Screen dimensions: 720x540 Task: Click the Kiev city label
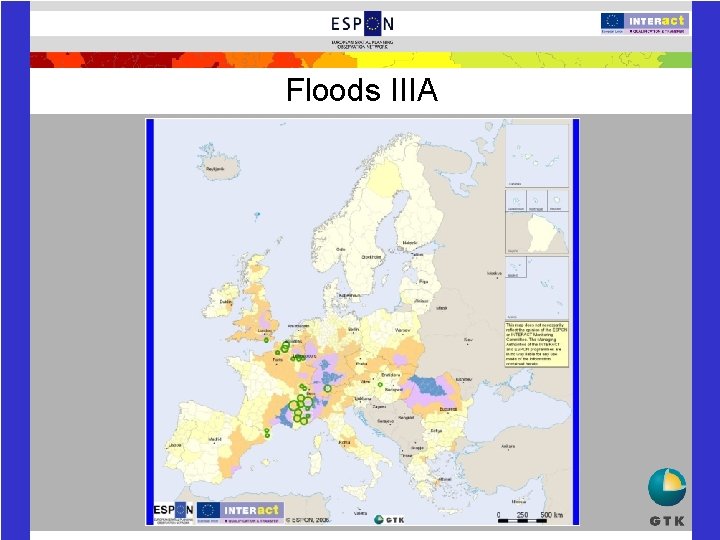pos(468,340)
